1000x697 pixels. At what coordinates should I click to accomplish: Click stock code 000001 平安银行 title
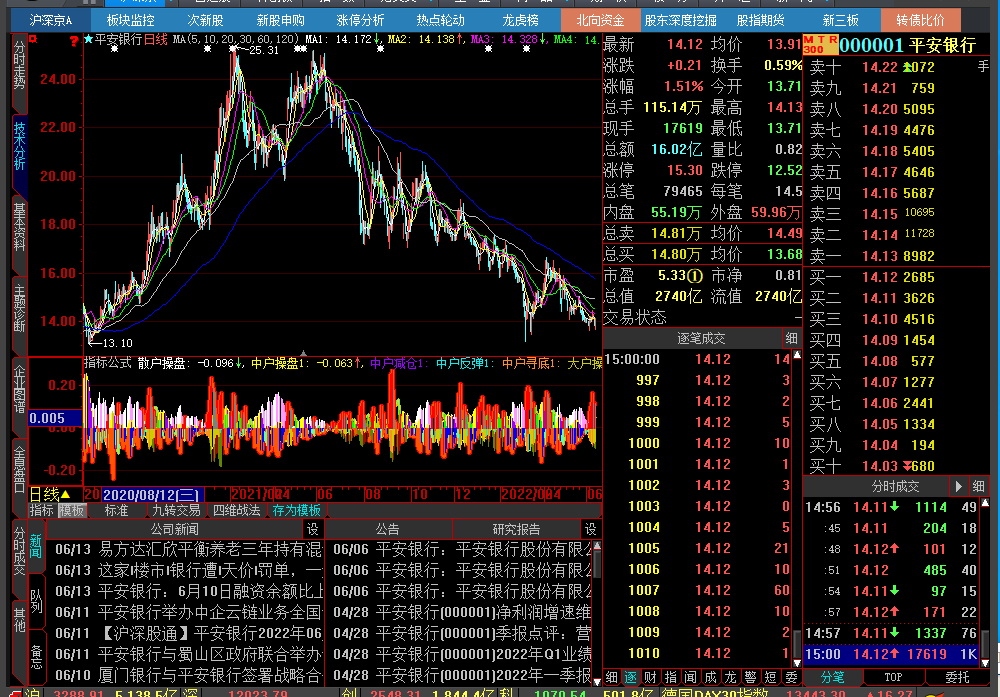(x=907, y=45)
